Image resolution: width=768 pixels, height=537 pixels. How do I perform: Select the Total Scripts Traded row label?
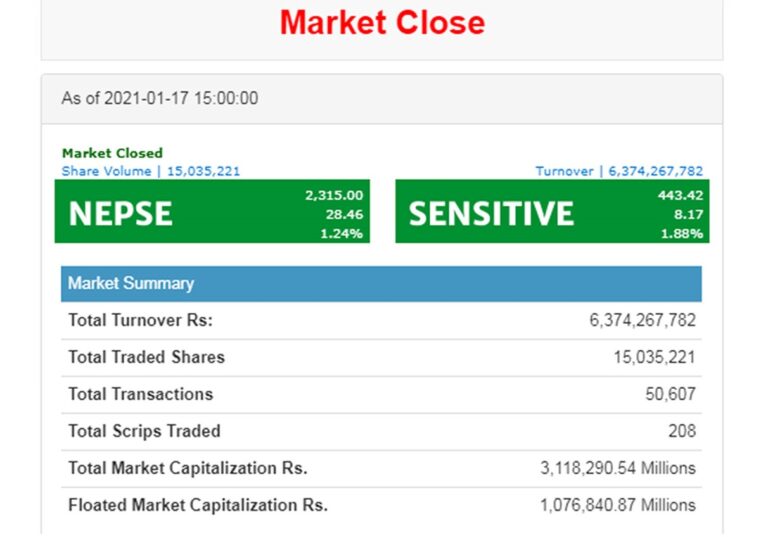coord(144,431)
